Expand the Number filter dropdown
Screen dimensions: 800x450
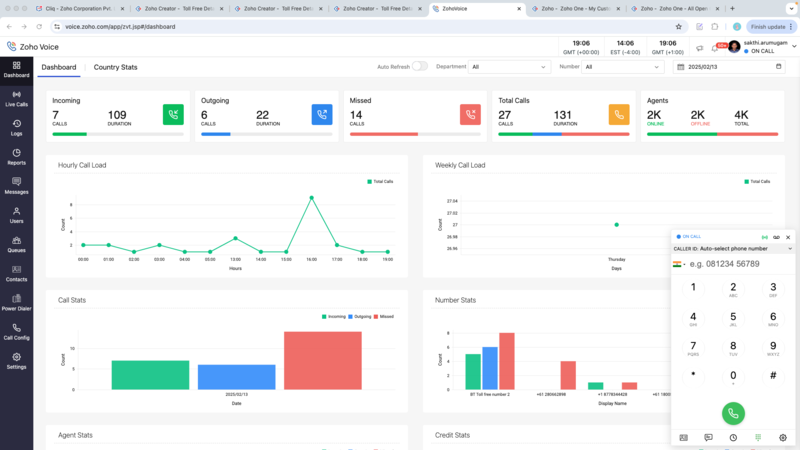623,67
